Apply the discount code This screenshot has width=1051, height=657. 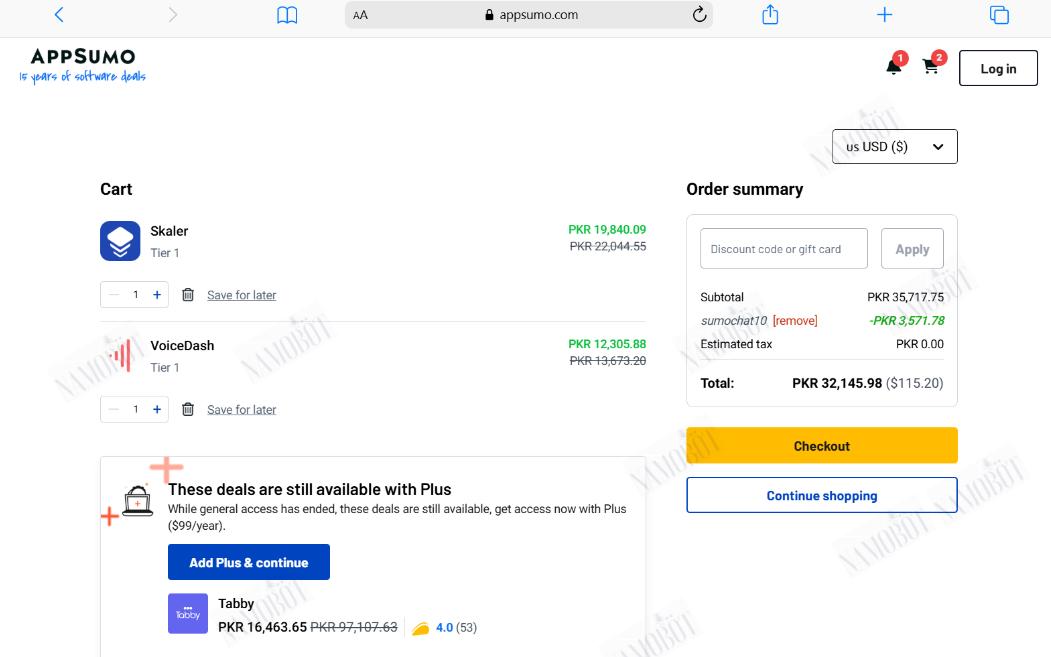click(912, 249)
